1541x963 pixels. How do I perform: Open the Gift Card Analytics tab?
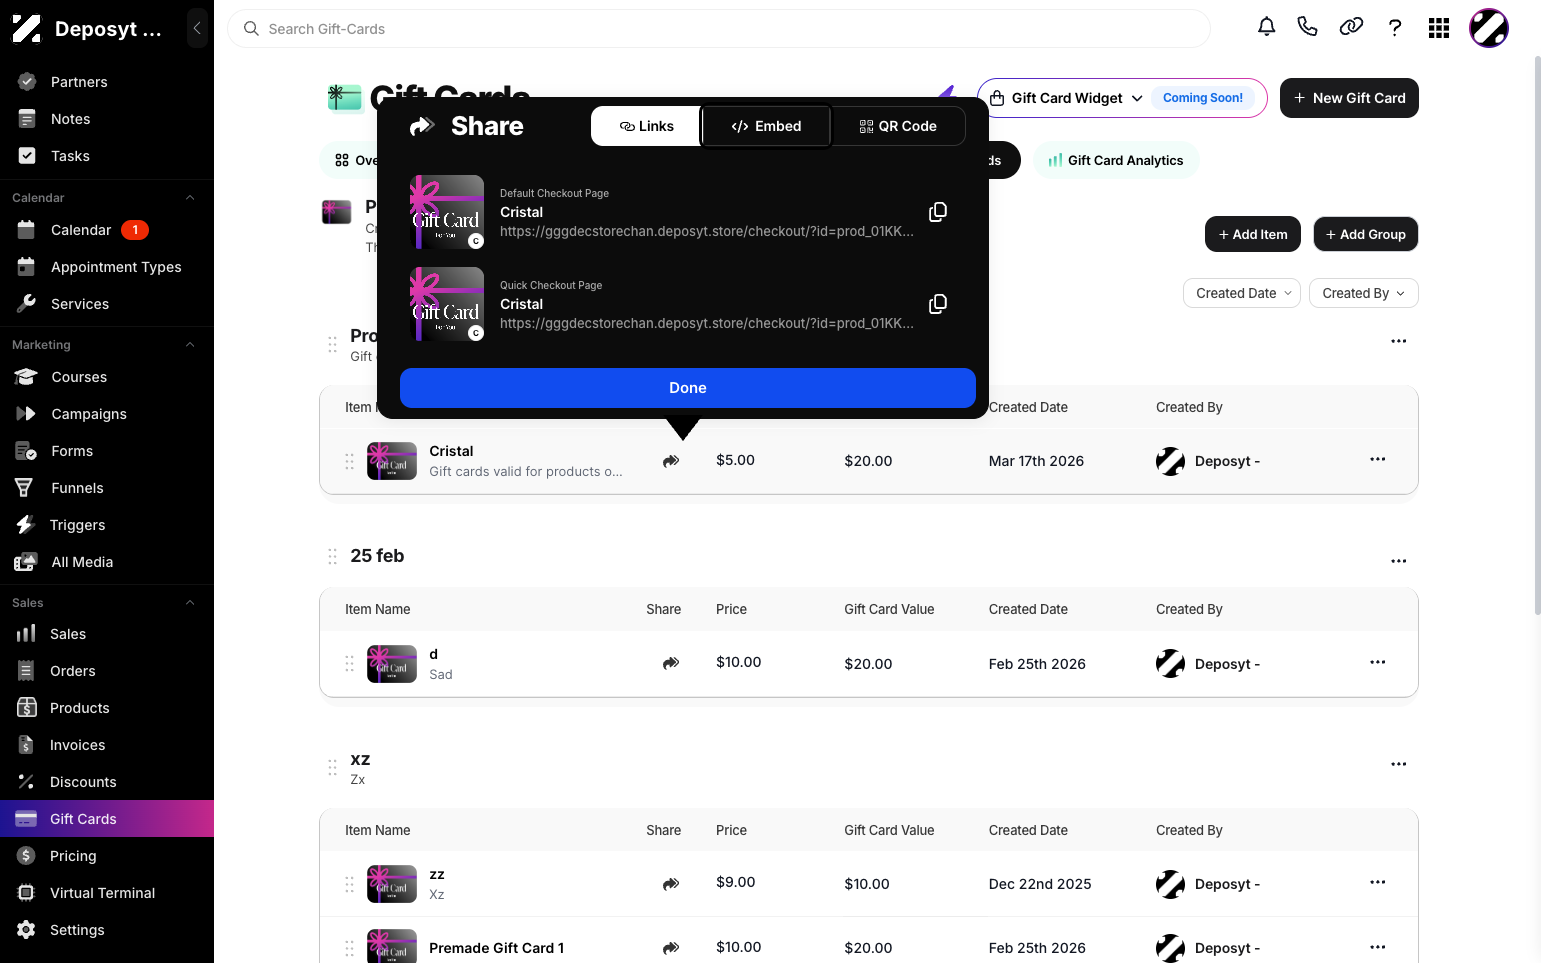coord(1116,160)
